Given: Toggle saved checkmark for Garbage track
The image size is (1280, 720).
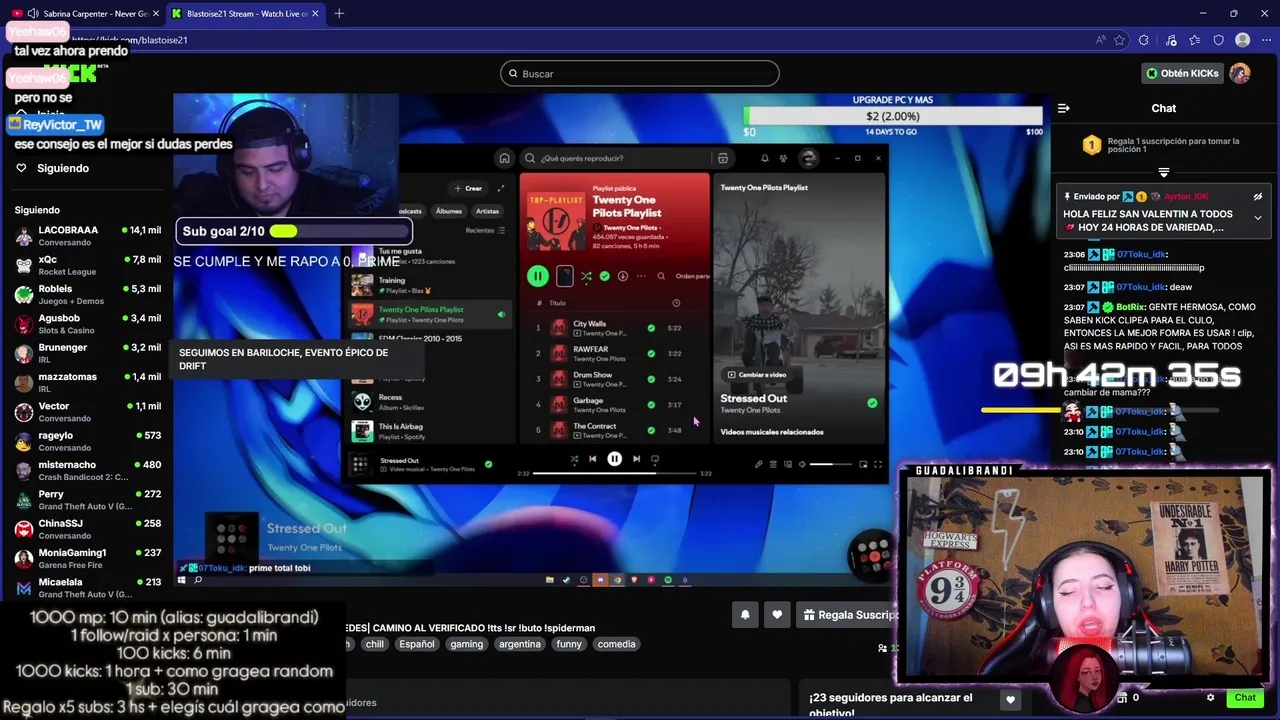Looking at the screenshot, I should click(x=651, y=405).
